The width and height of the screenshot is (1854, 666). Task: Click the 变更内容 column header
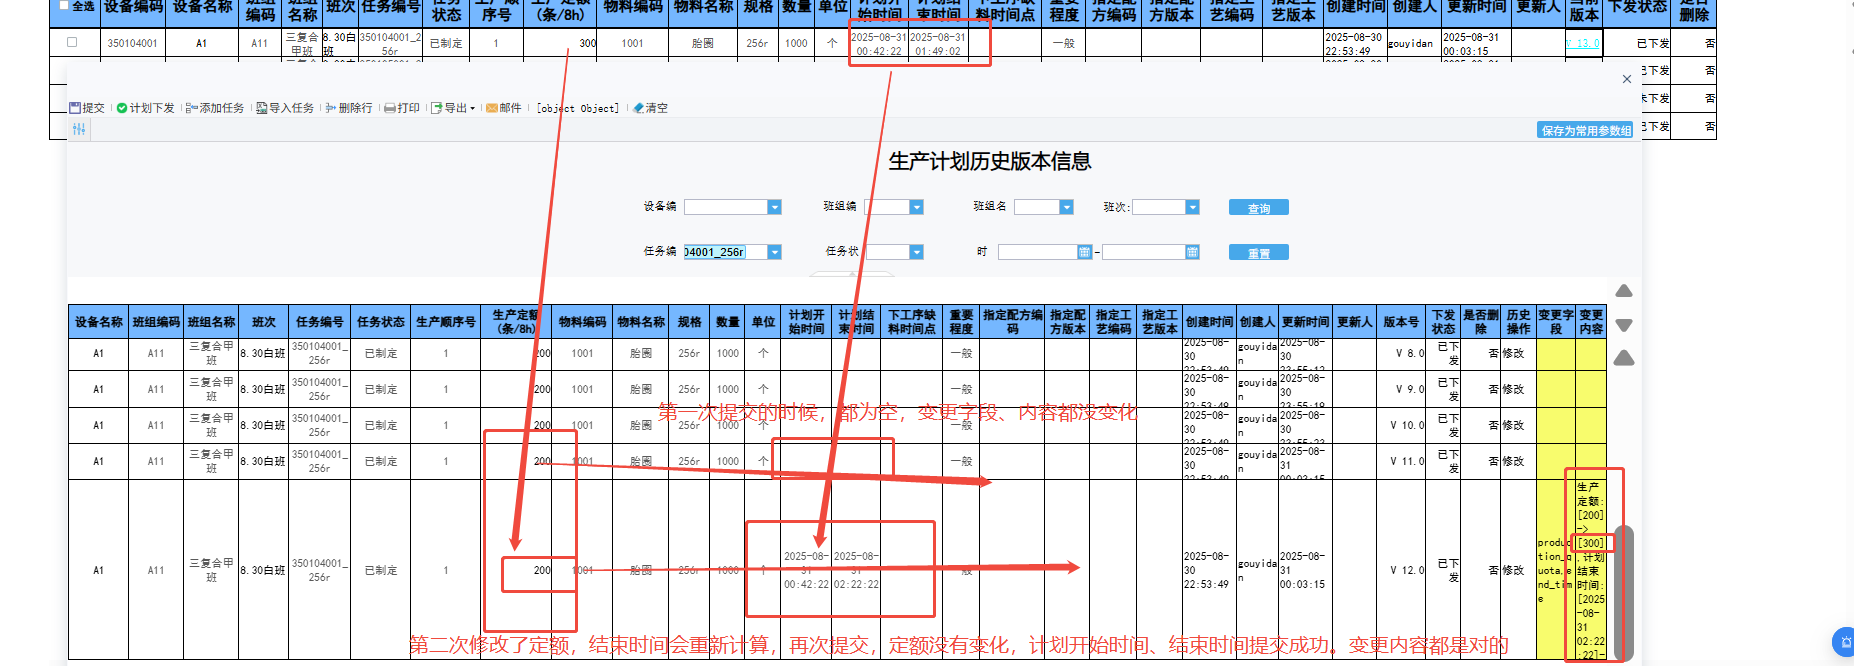click(x=1591, y=322)
